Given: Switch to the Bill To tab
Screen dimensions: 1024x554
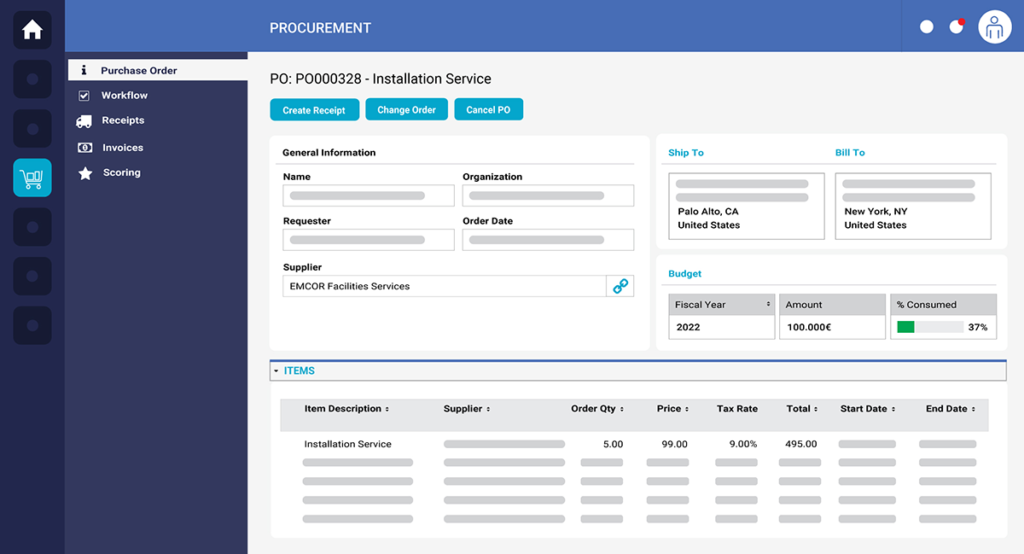Looking at the screenshot, I should (850, 153).
